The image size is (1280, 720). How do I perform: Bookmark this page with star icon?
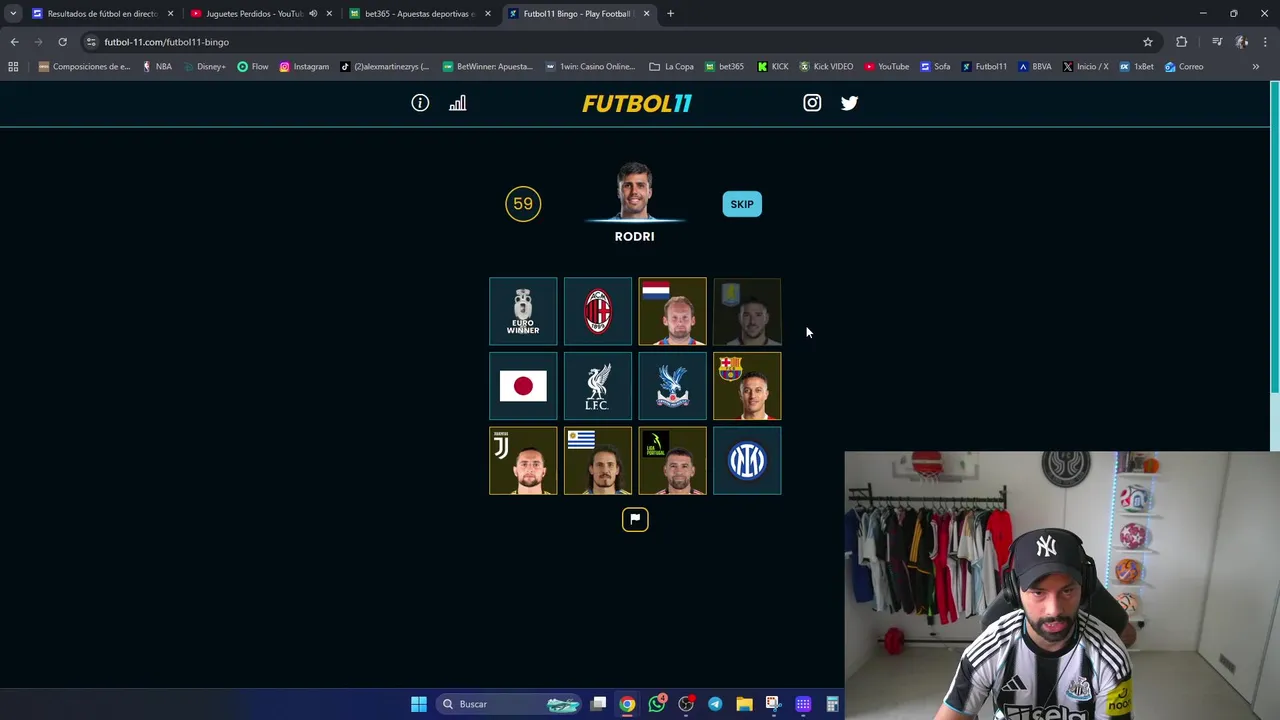[x=1148, y=42]
